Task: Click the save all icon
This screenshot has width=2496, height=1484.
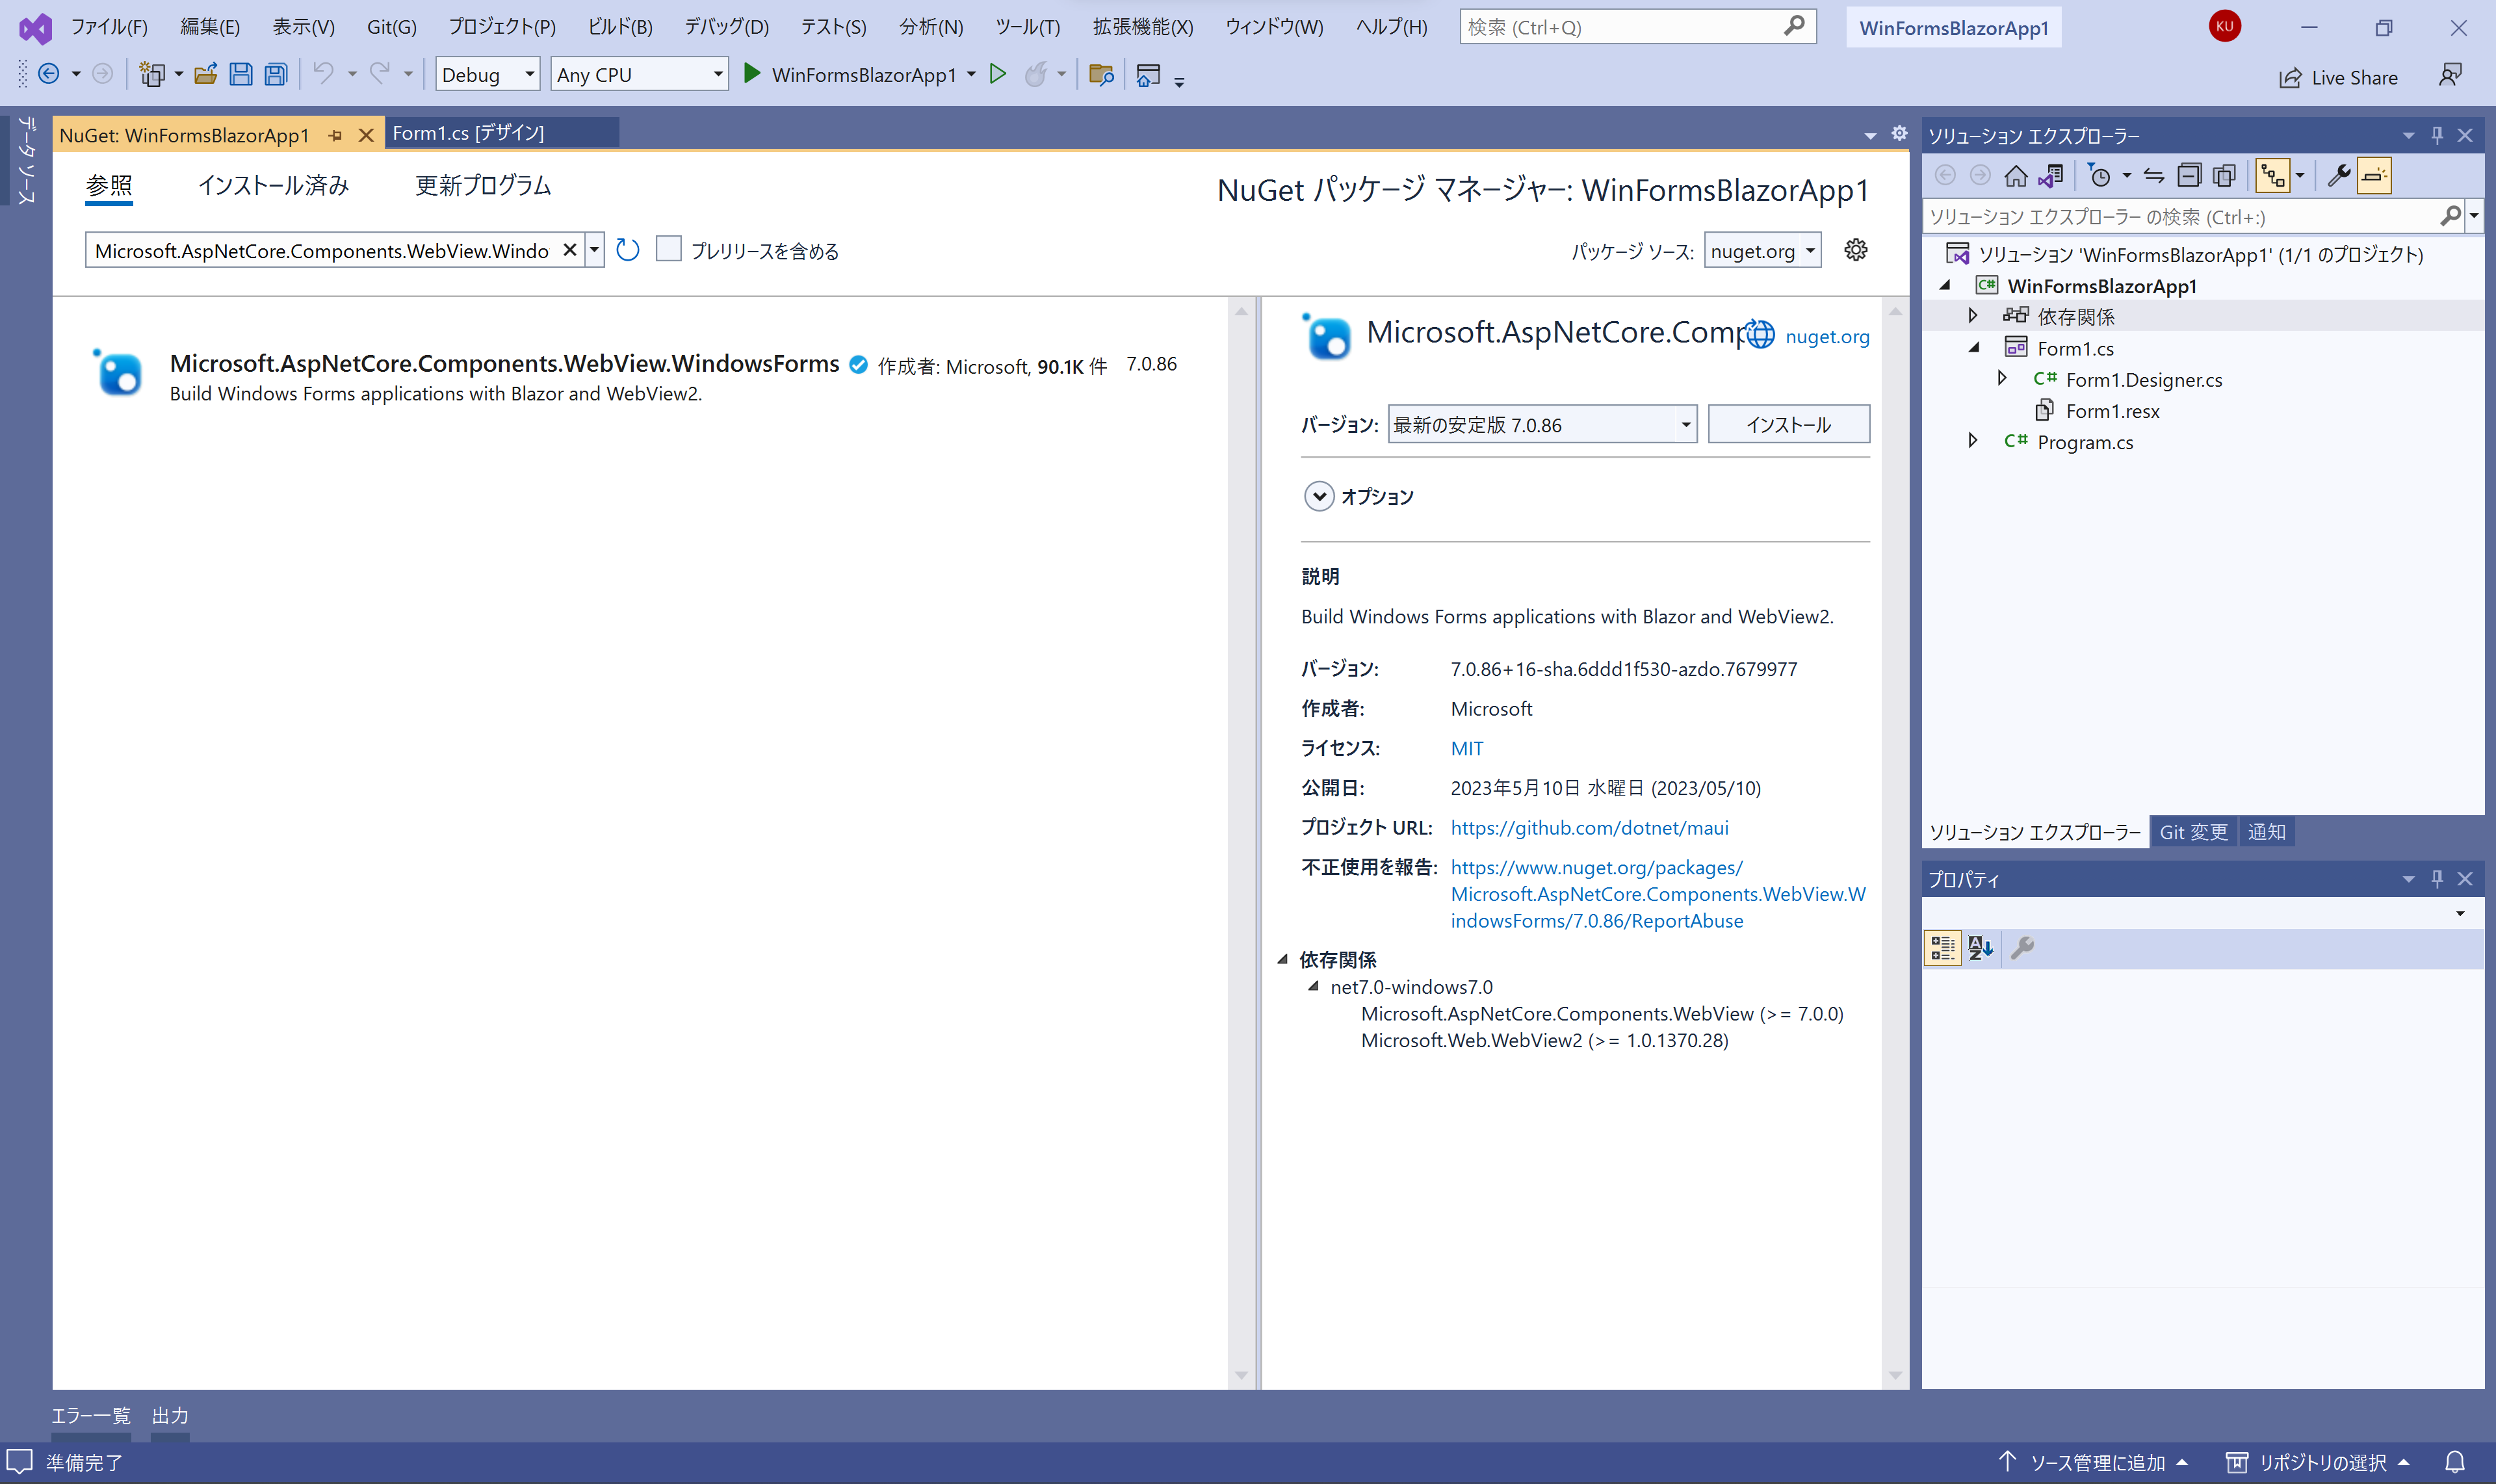Action: tap(276, 74)
